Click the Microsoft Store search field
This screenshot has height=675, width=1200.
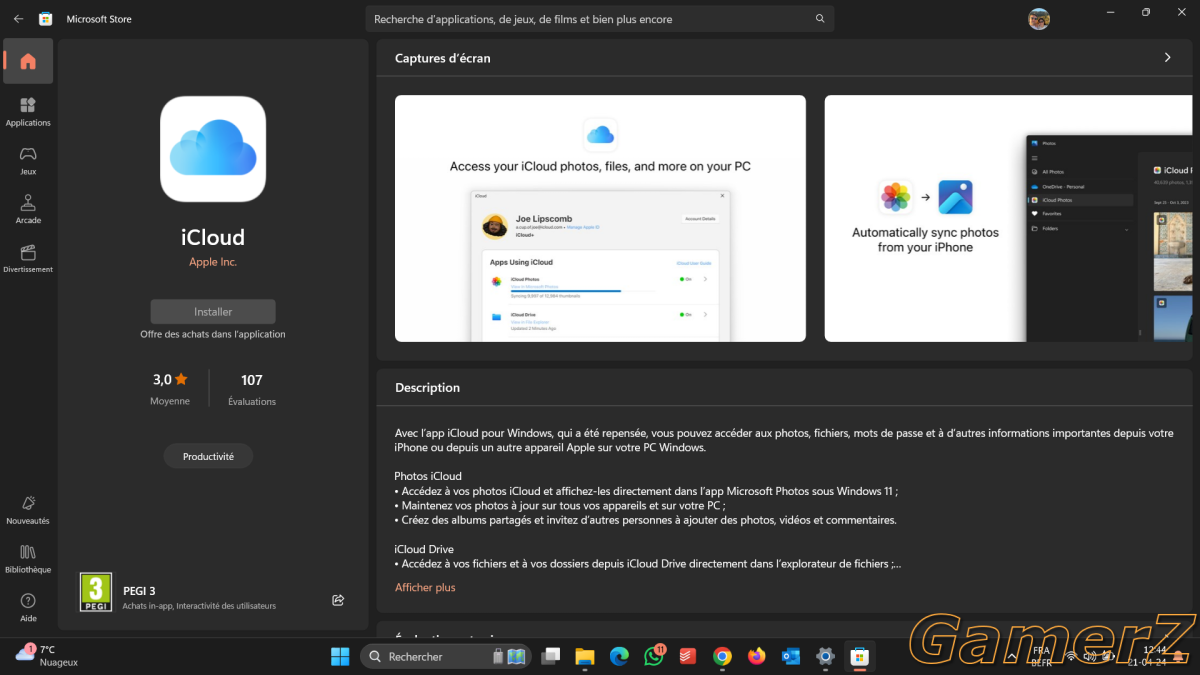600,19
